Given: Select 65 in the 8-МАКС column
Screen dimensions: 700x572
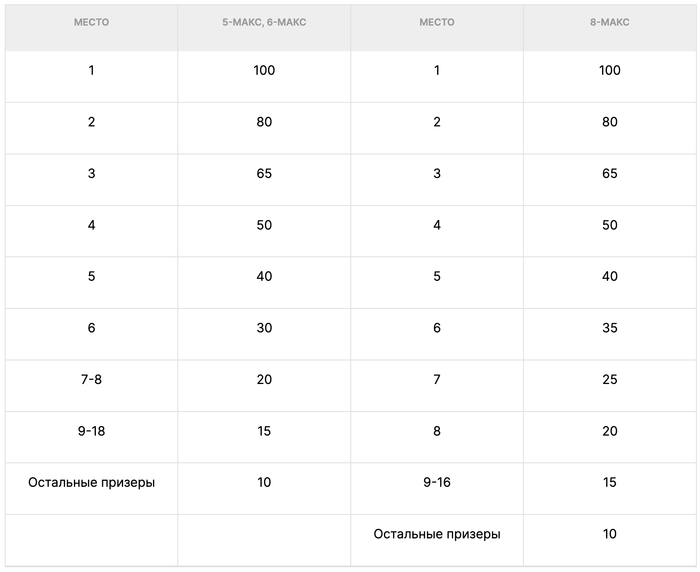Looking at the screenshot, I should 609,174.
